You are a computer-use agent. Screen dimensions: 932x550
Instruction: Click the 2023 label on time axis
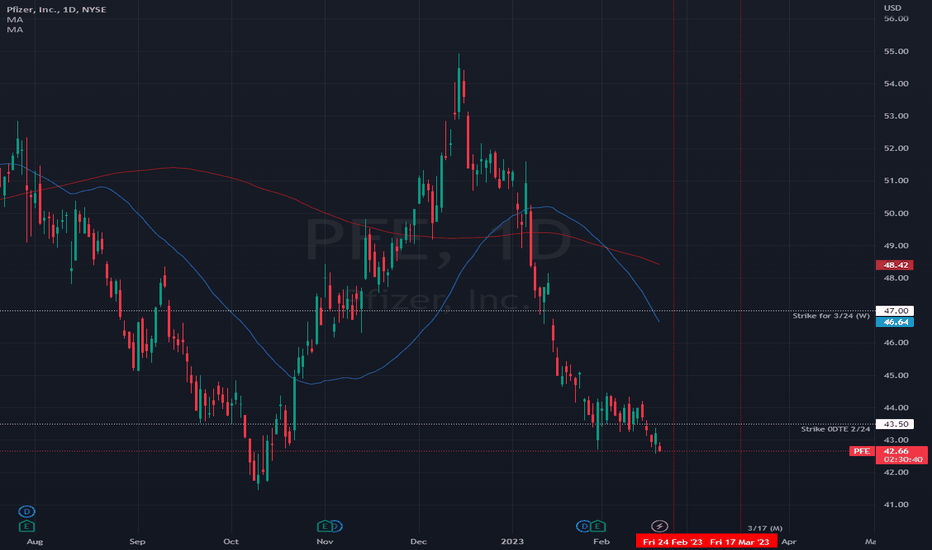(x=512, y=542)
